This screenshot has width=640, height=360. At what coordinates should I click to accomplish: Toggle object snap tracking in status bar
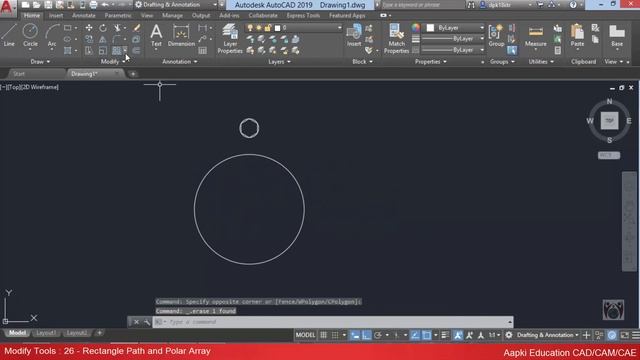pos(415,335)
